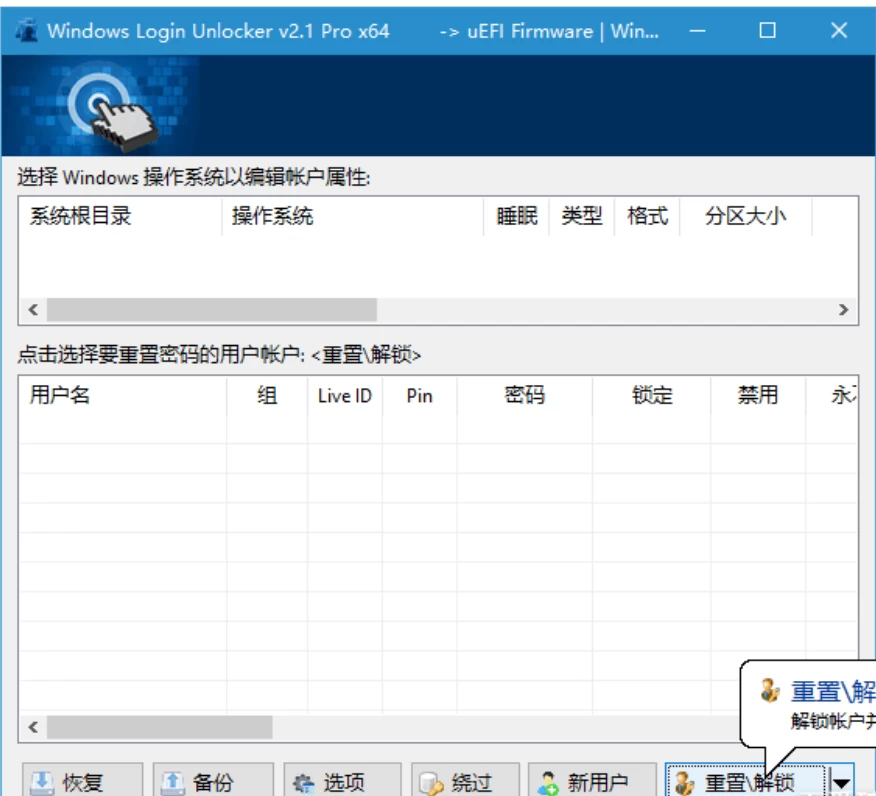
Task: Maximize the Windows Login Unlocker window
Action: pyautogui.click(x=768, y=31)
